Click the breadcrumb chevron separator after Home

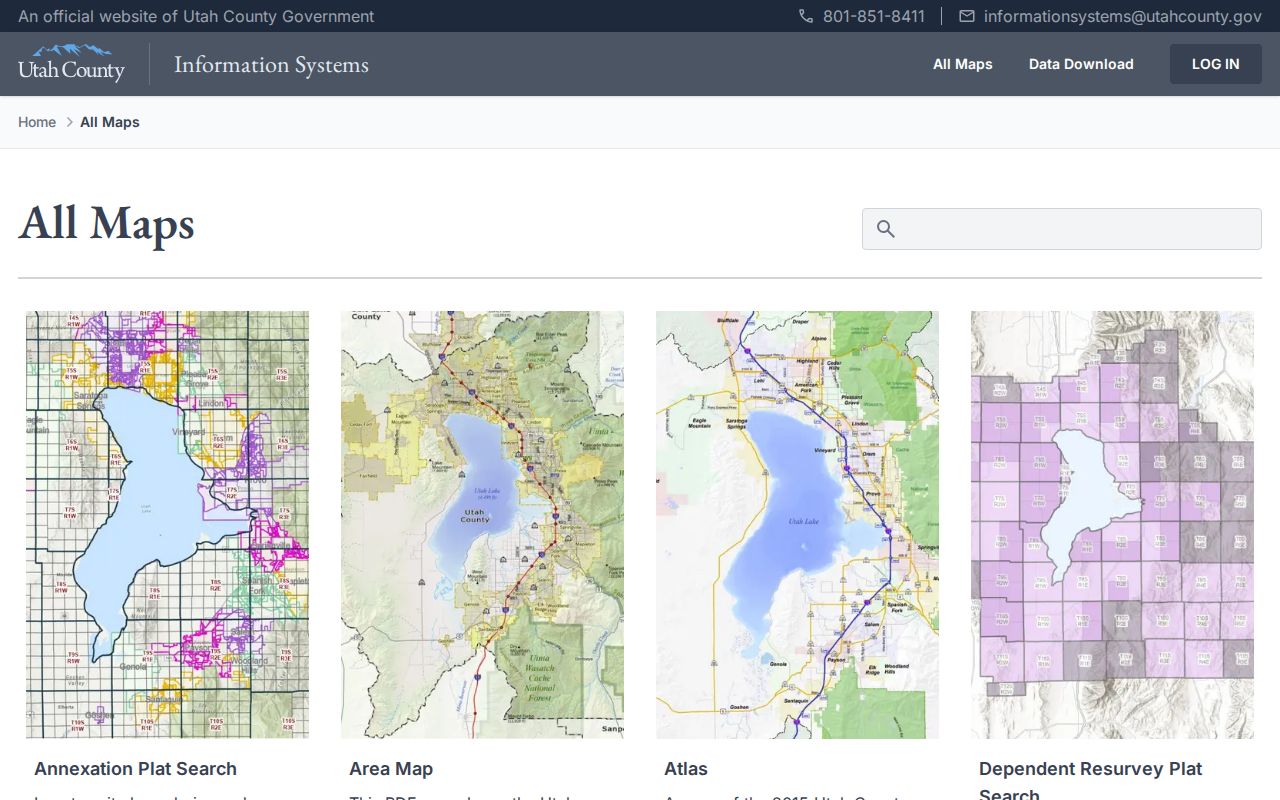[x=70, y=122]
